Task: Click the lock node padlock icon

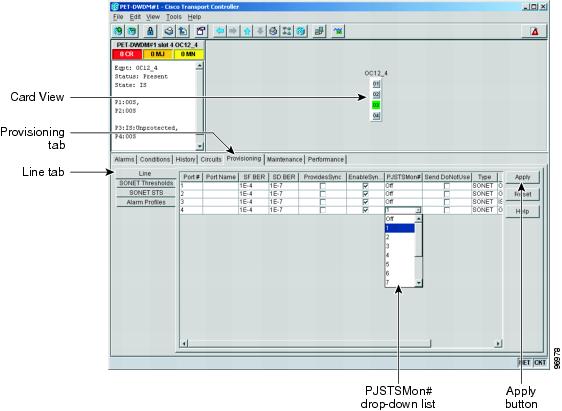Action: tap(150, 32)
